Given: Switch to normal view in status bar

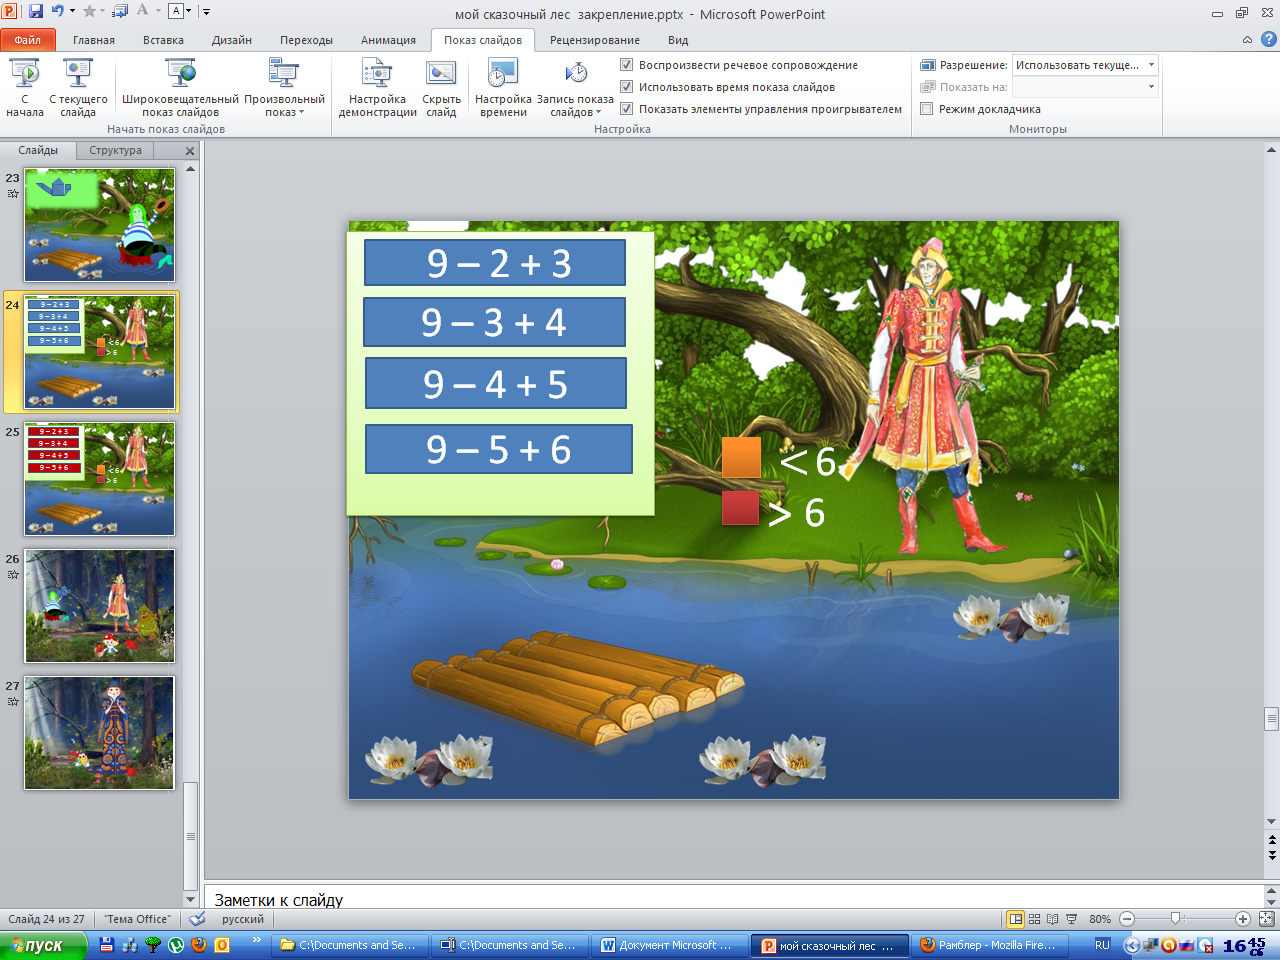Looking at the screenshot, I should (x=1016, y=919).
